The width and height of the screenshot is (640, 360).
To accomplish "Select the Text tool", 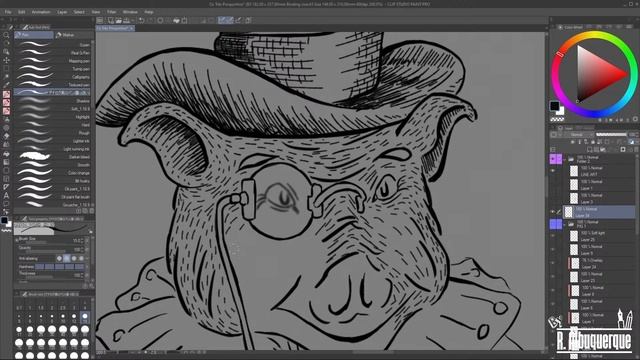I will (6, 196).
